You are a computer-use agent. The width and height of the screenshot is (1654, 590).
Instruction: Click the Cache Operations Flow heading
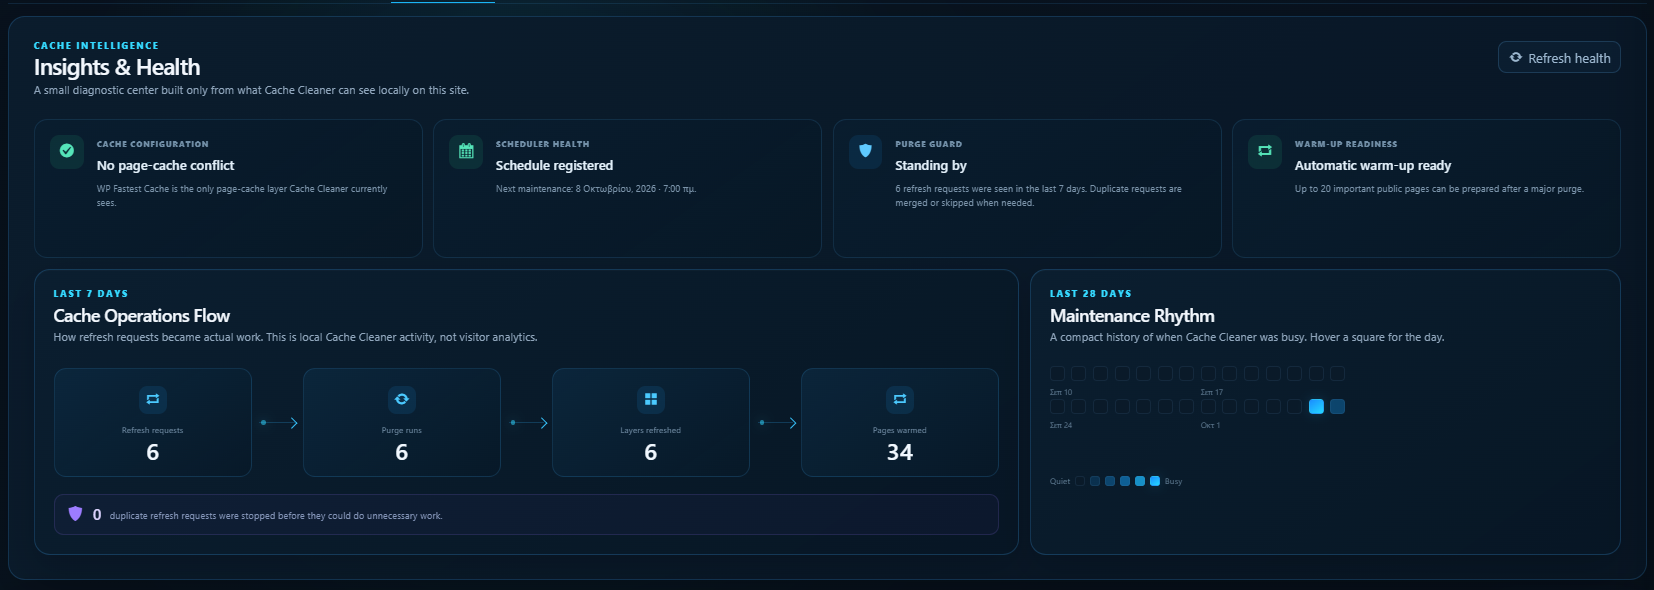(142, 316)
